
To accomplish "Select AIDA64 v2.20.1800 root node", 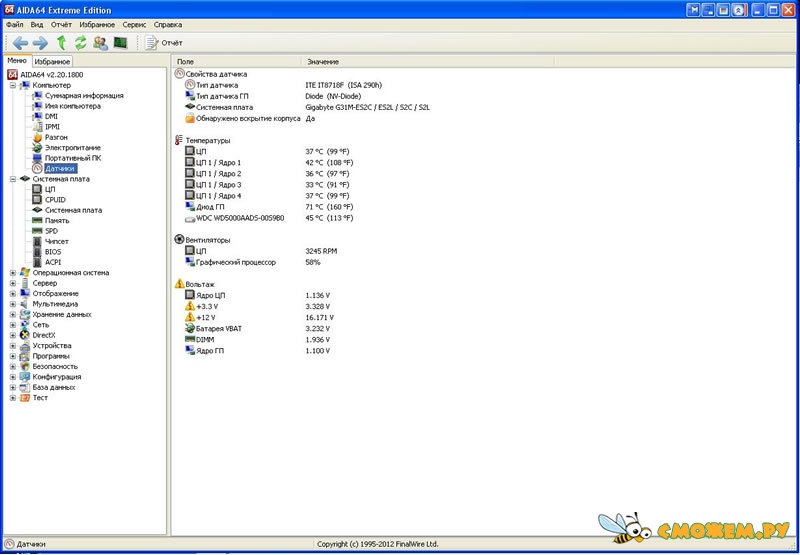I will 52,74.
